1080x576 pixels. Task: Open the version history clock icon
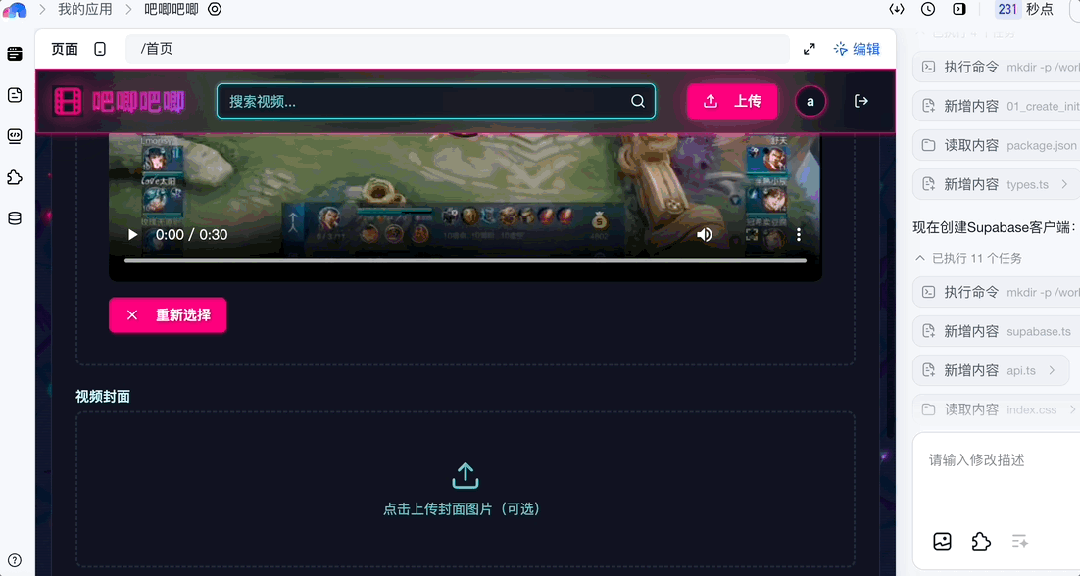pyautogui.click(x=926, y=9)
